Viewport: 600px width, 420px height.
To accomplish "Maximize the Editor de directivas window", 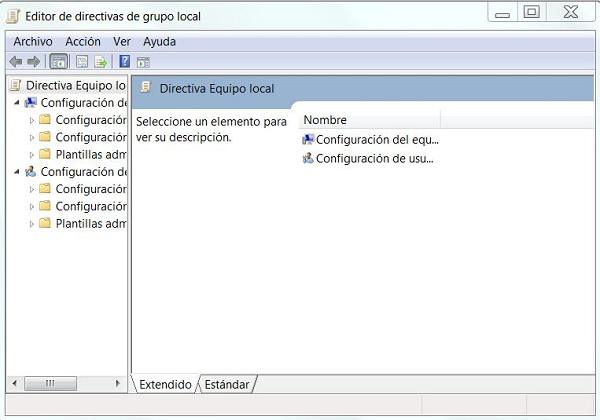I will pos(532,11).
